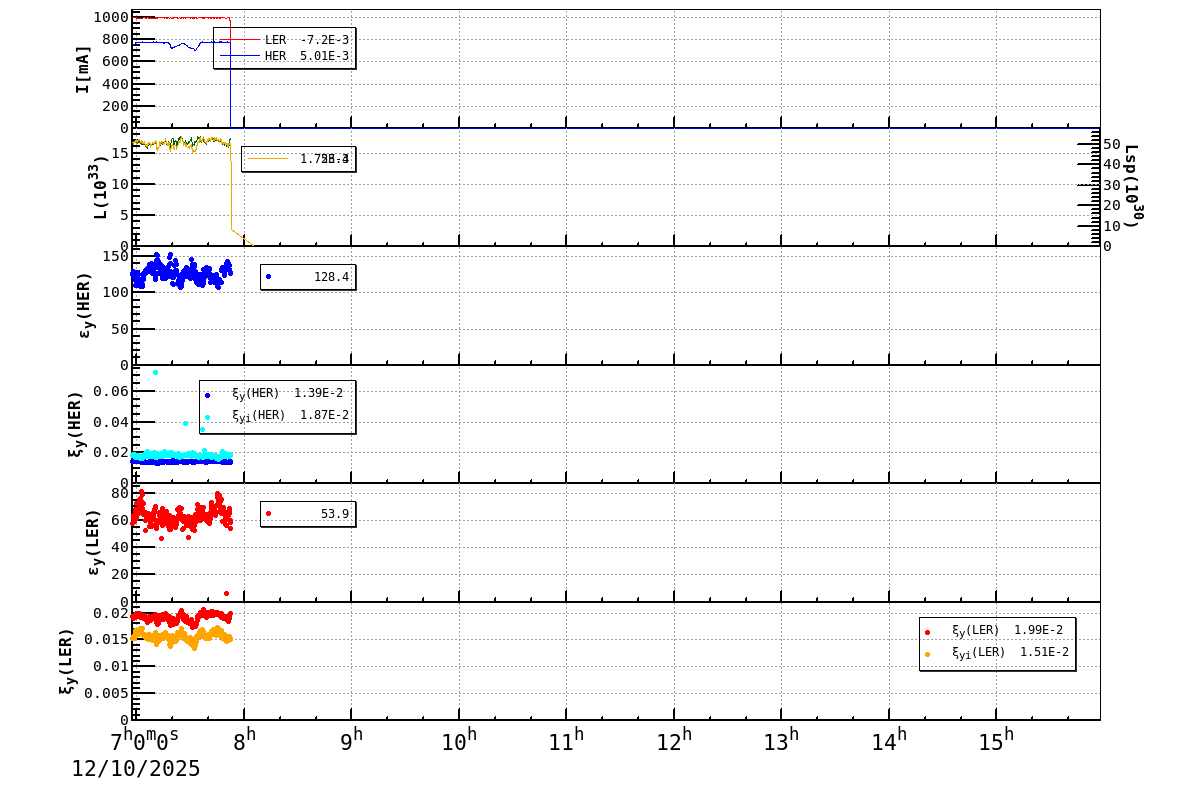Click the orange line sample in the luminosity legend
1200x798 pixels.
tap(270, 158)
